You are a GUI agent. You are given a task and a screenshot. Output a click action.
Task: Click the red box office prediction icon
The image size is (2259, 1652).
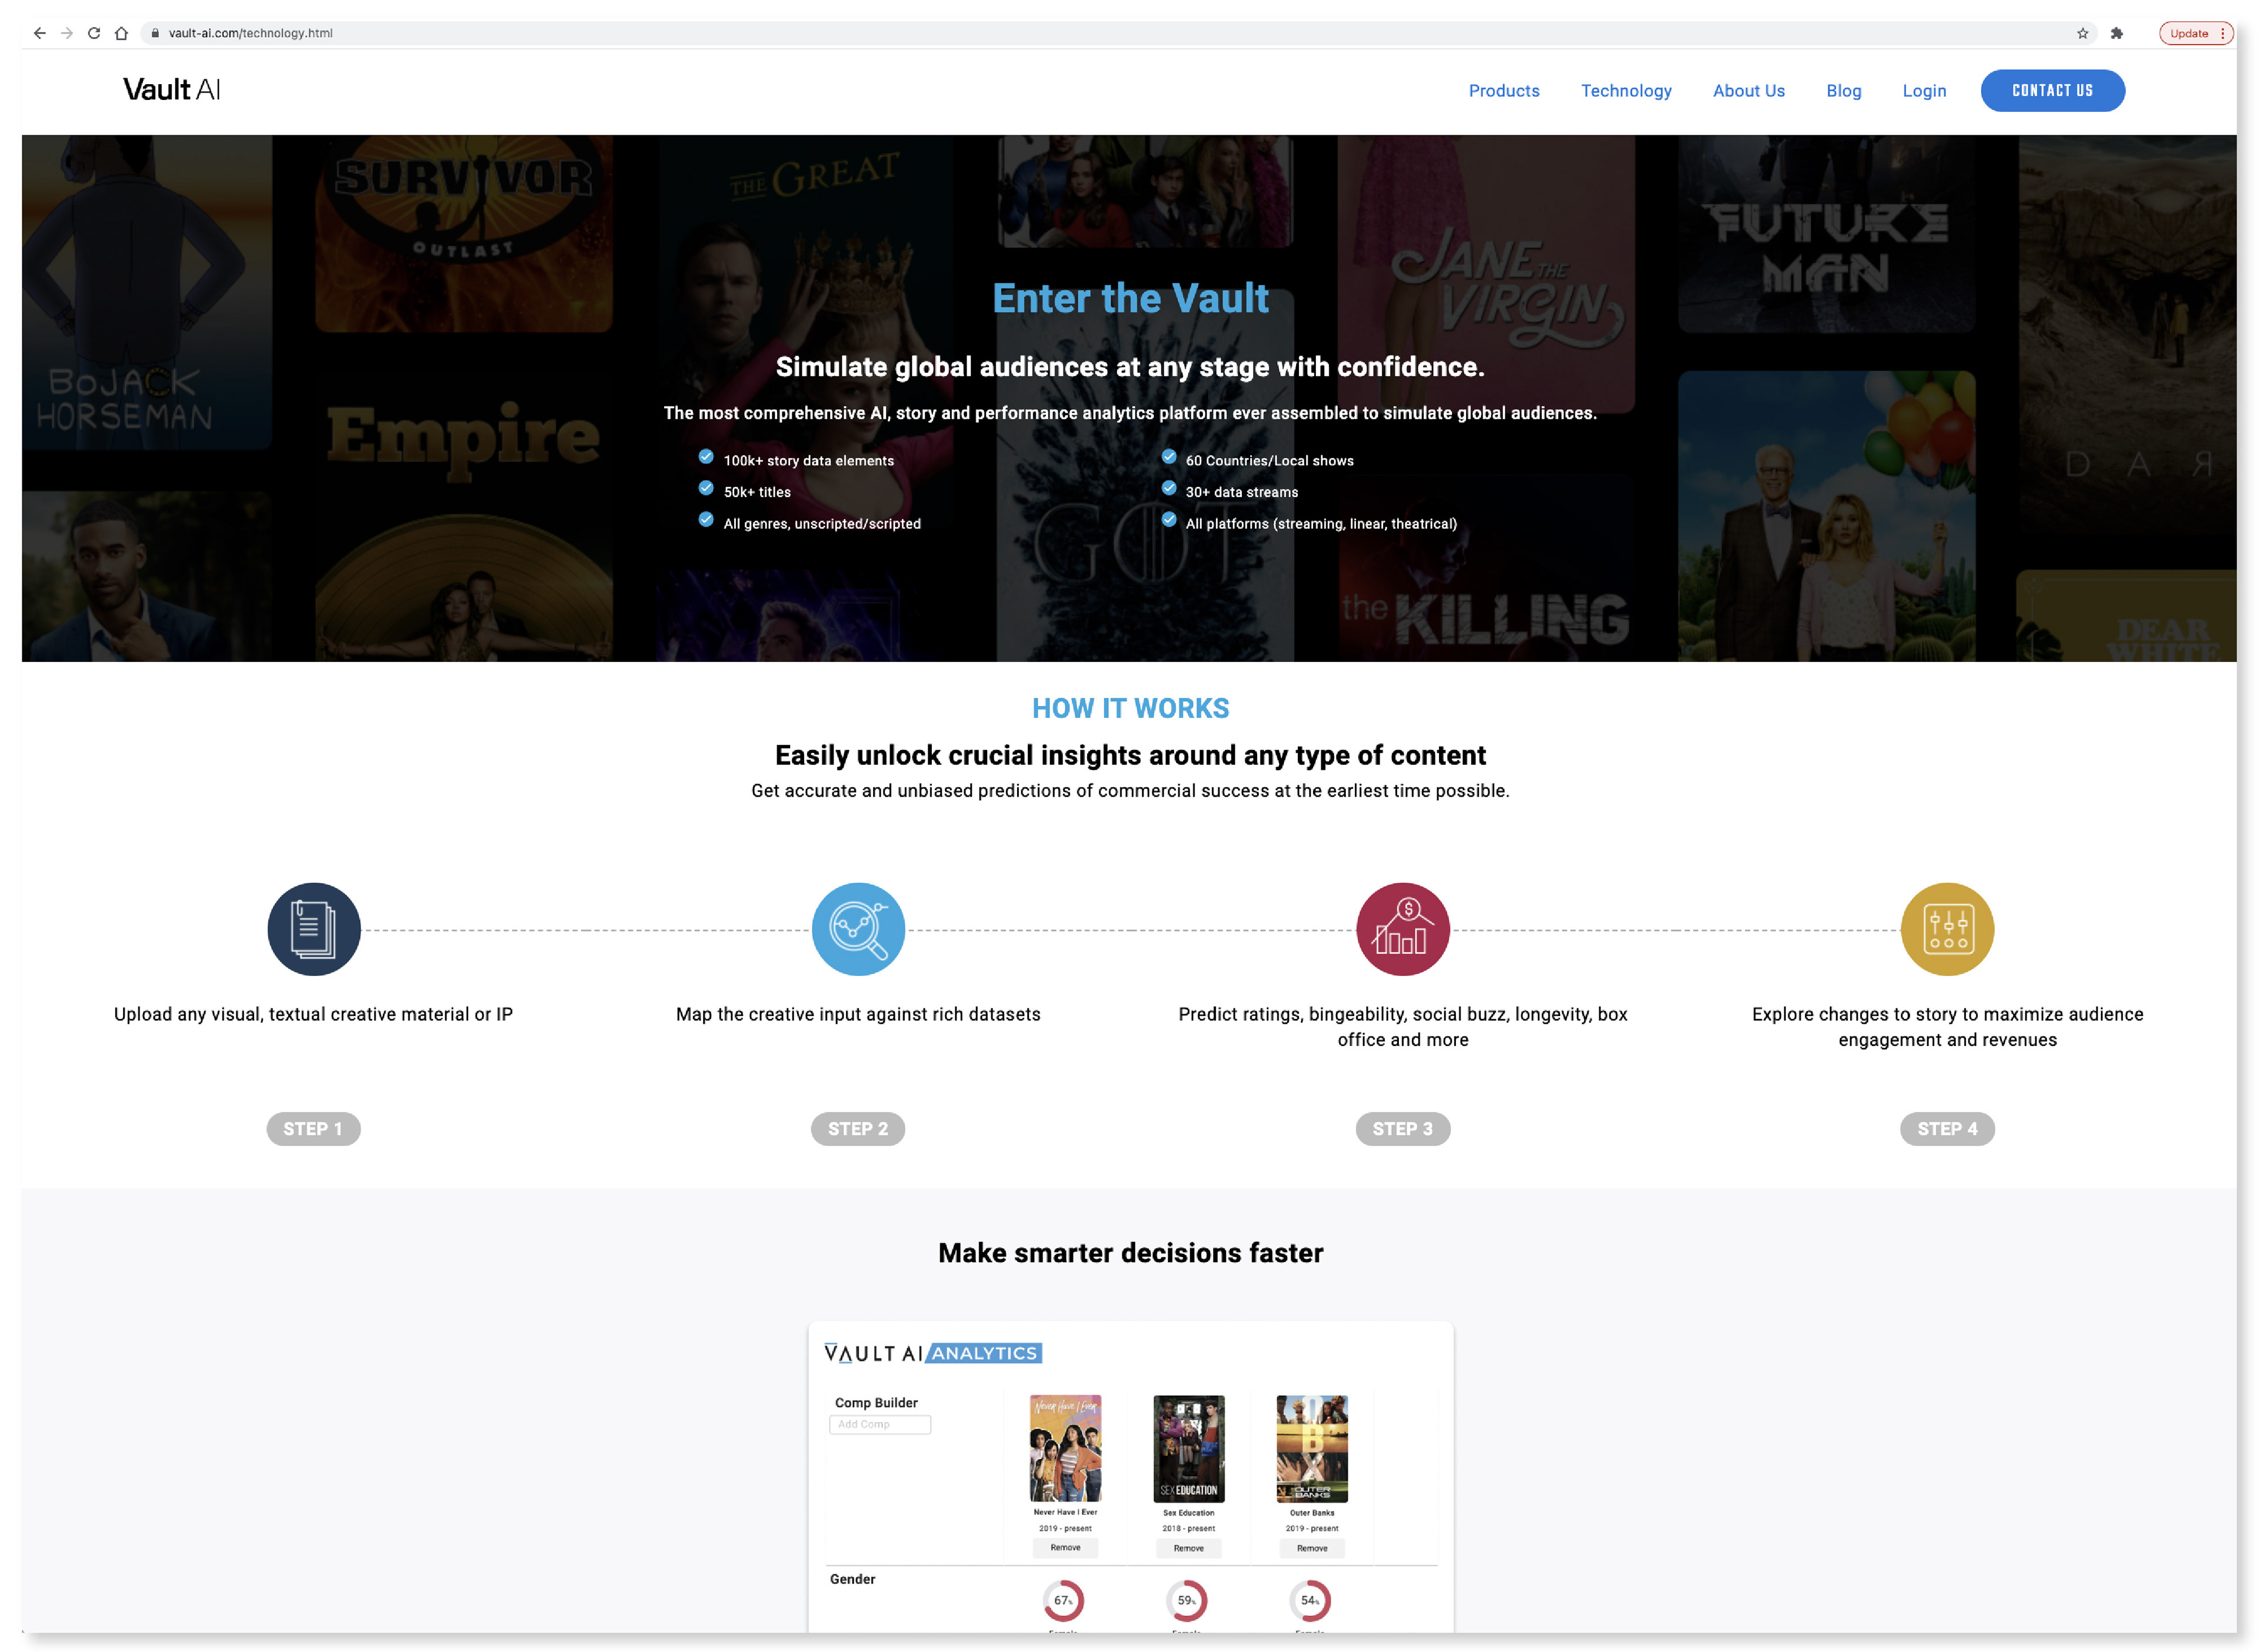pyautogui.click(x=1402, y=929)
